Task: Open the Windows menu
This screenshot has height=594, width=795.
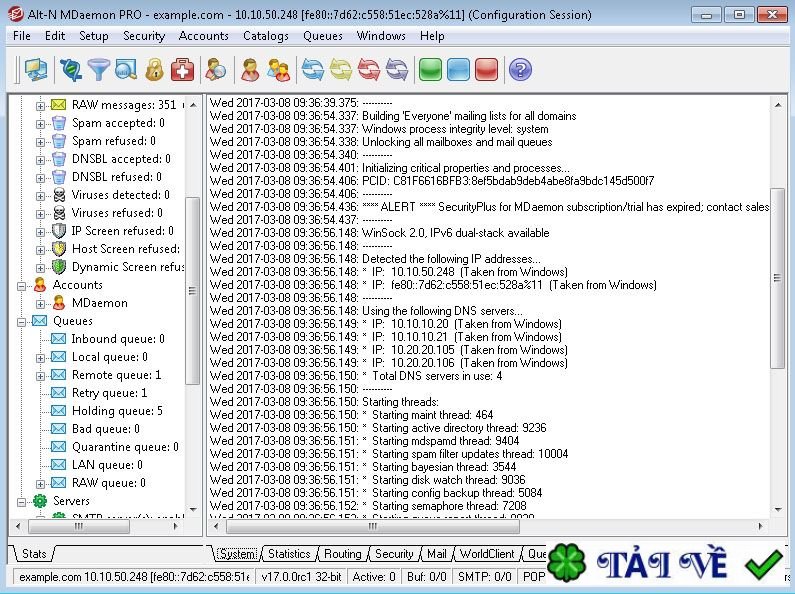Action: [381, 36]
